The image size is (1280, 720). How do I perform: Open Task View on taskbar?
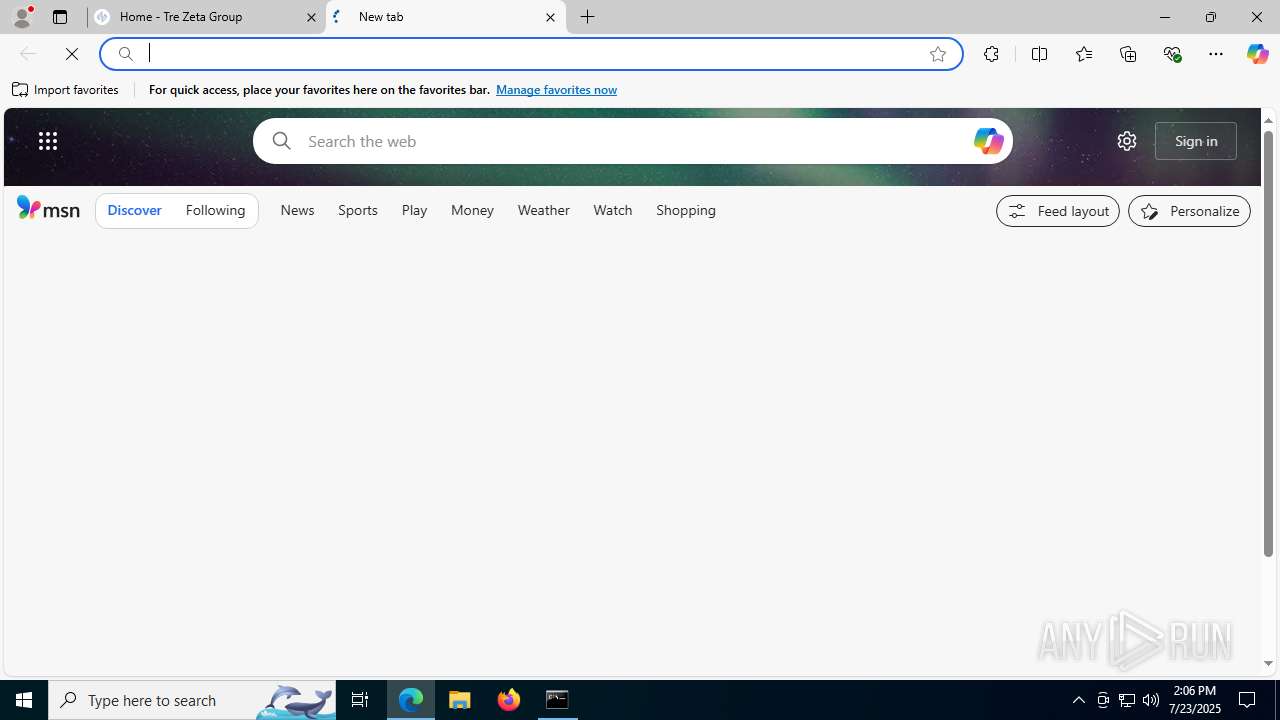coord(360,700)
